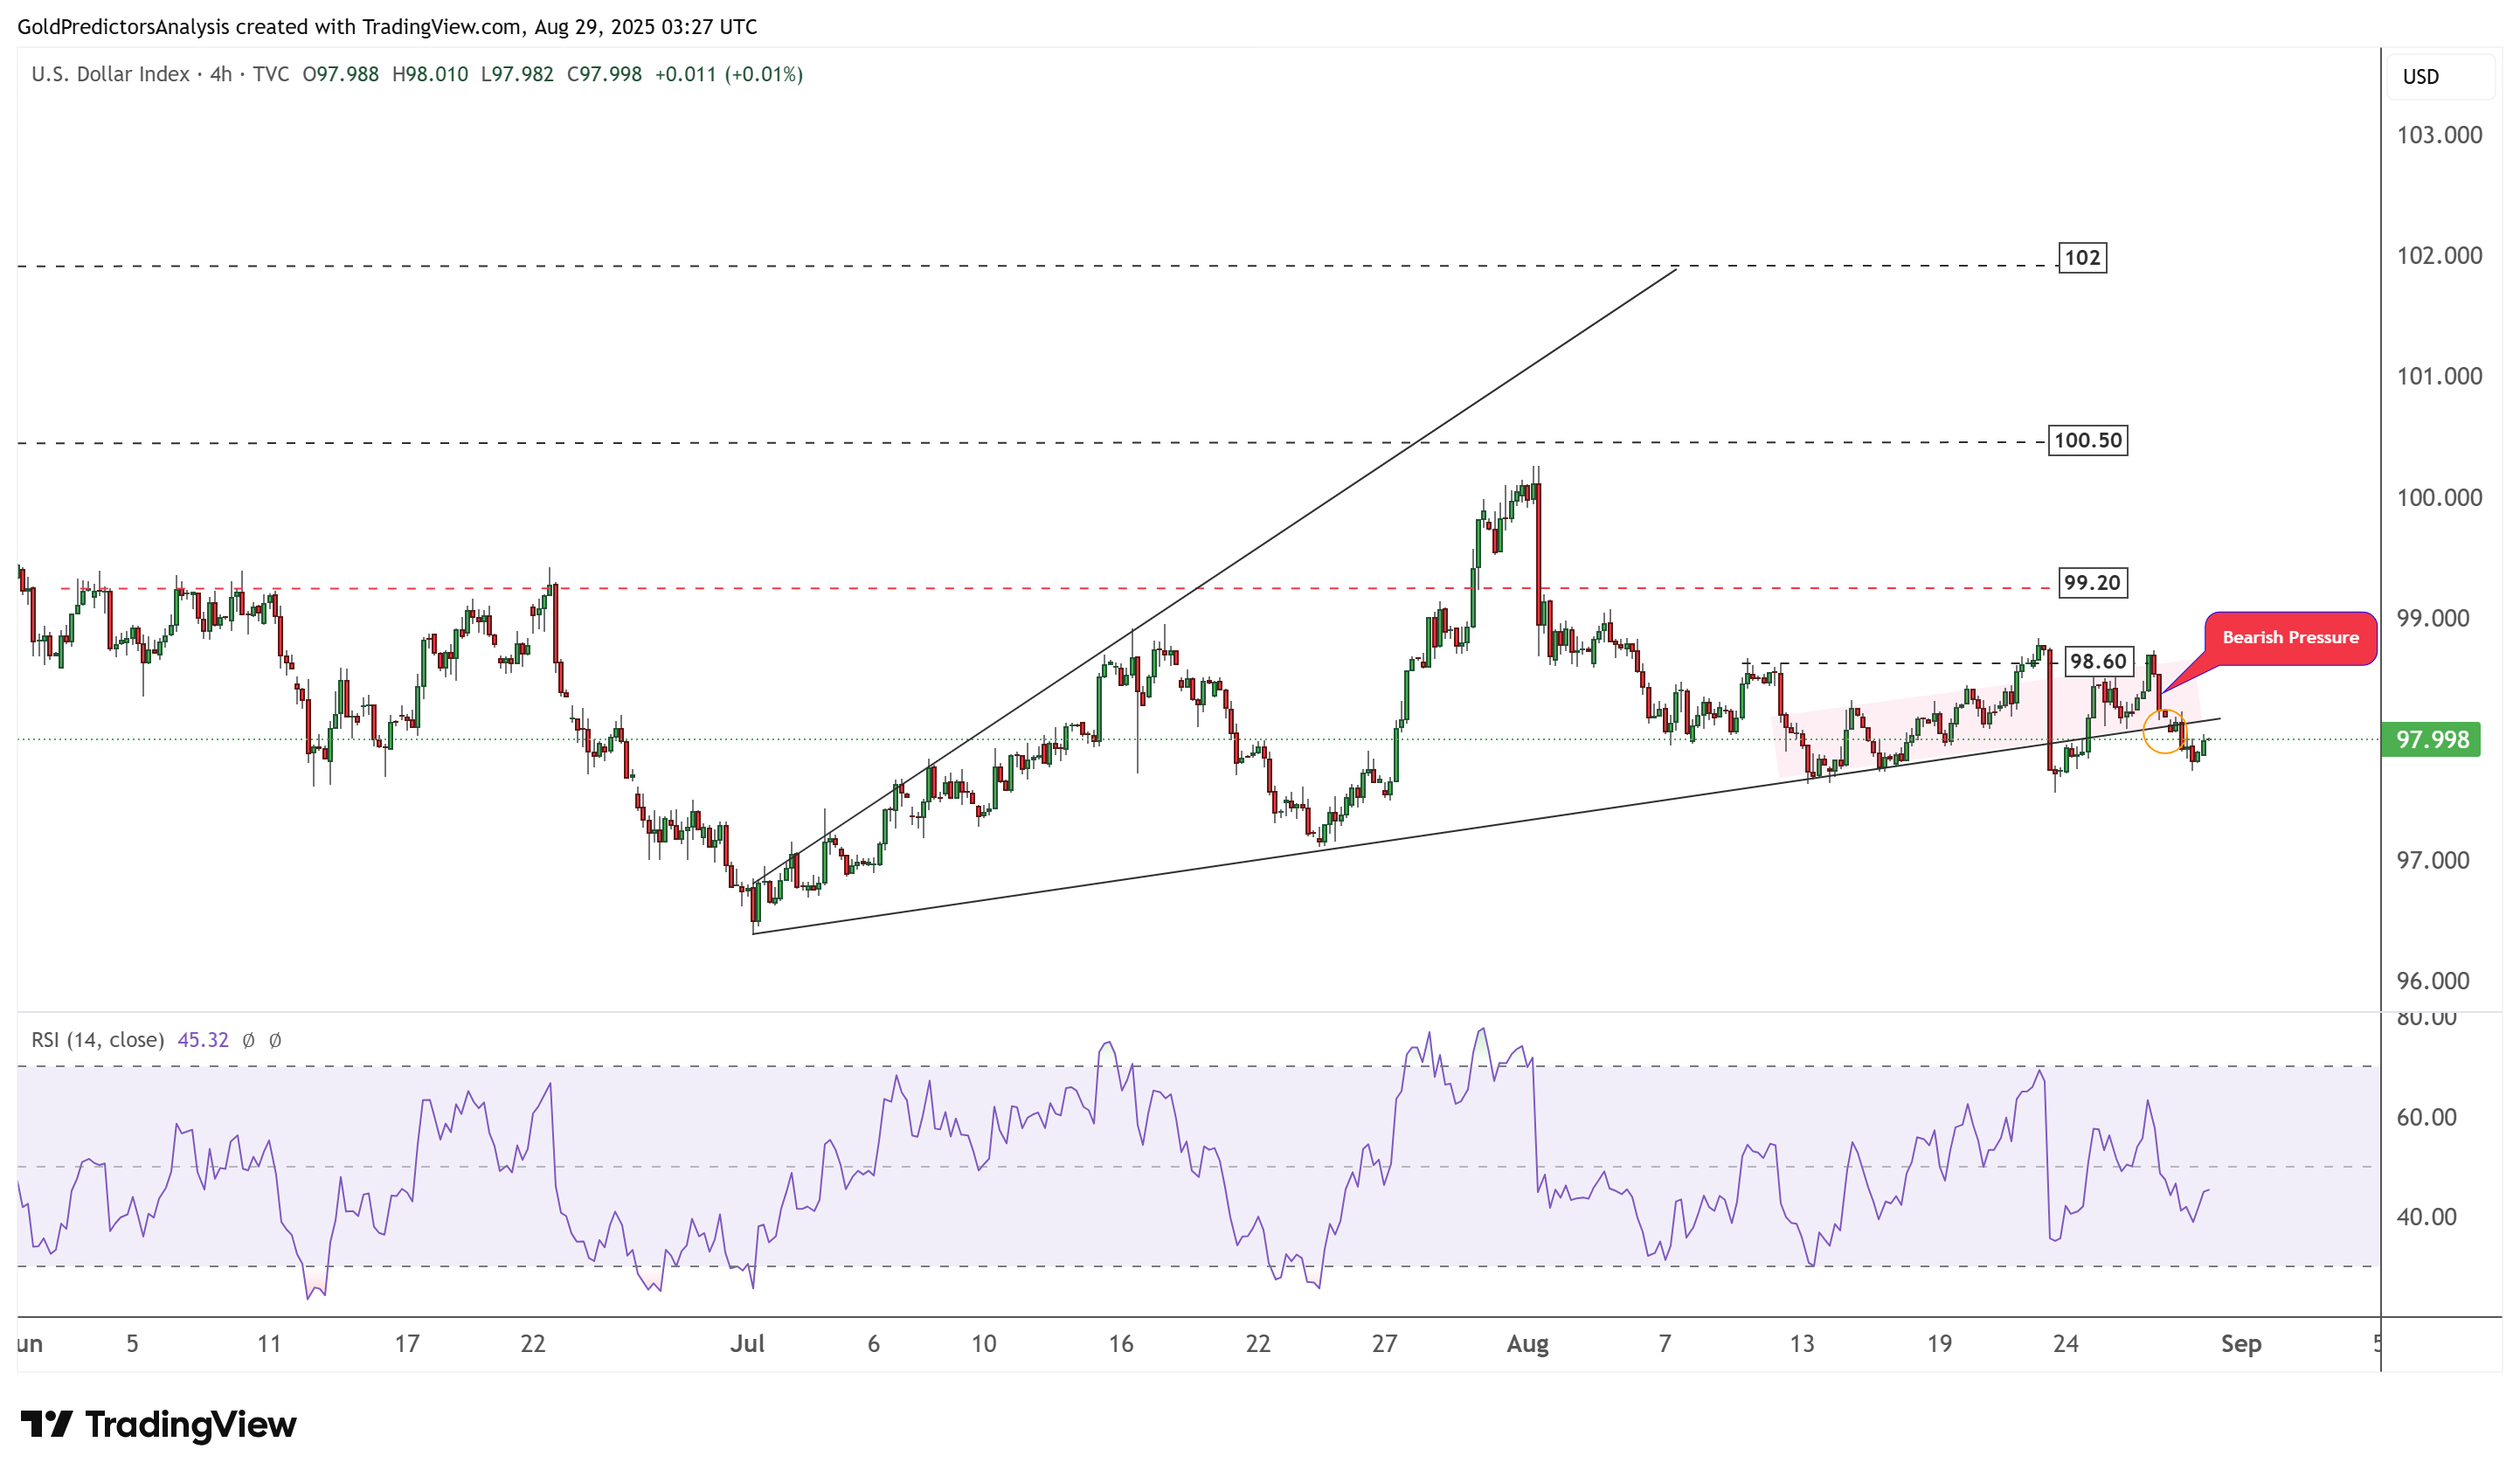Click the 102 resistance level label
The height and width of the screenshot is (1477, 2520).
click(2082, 258)
